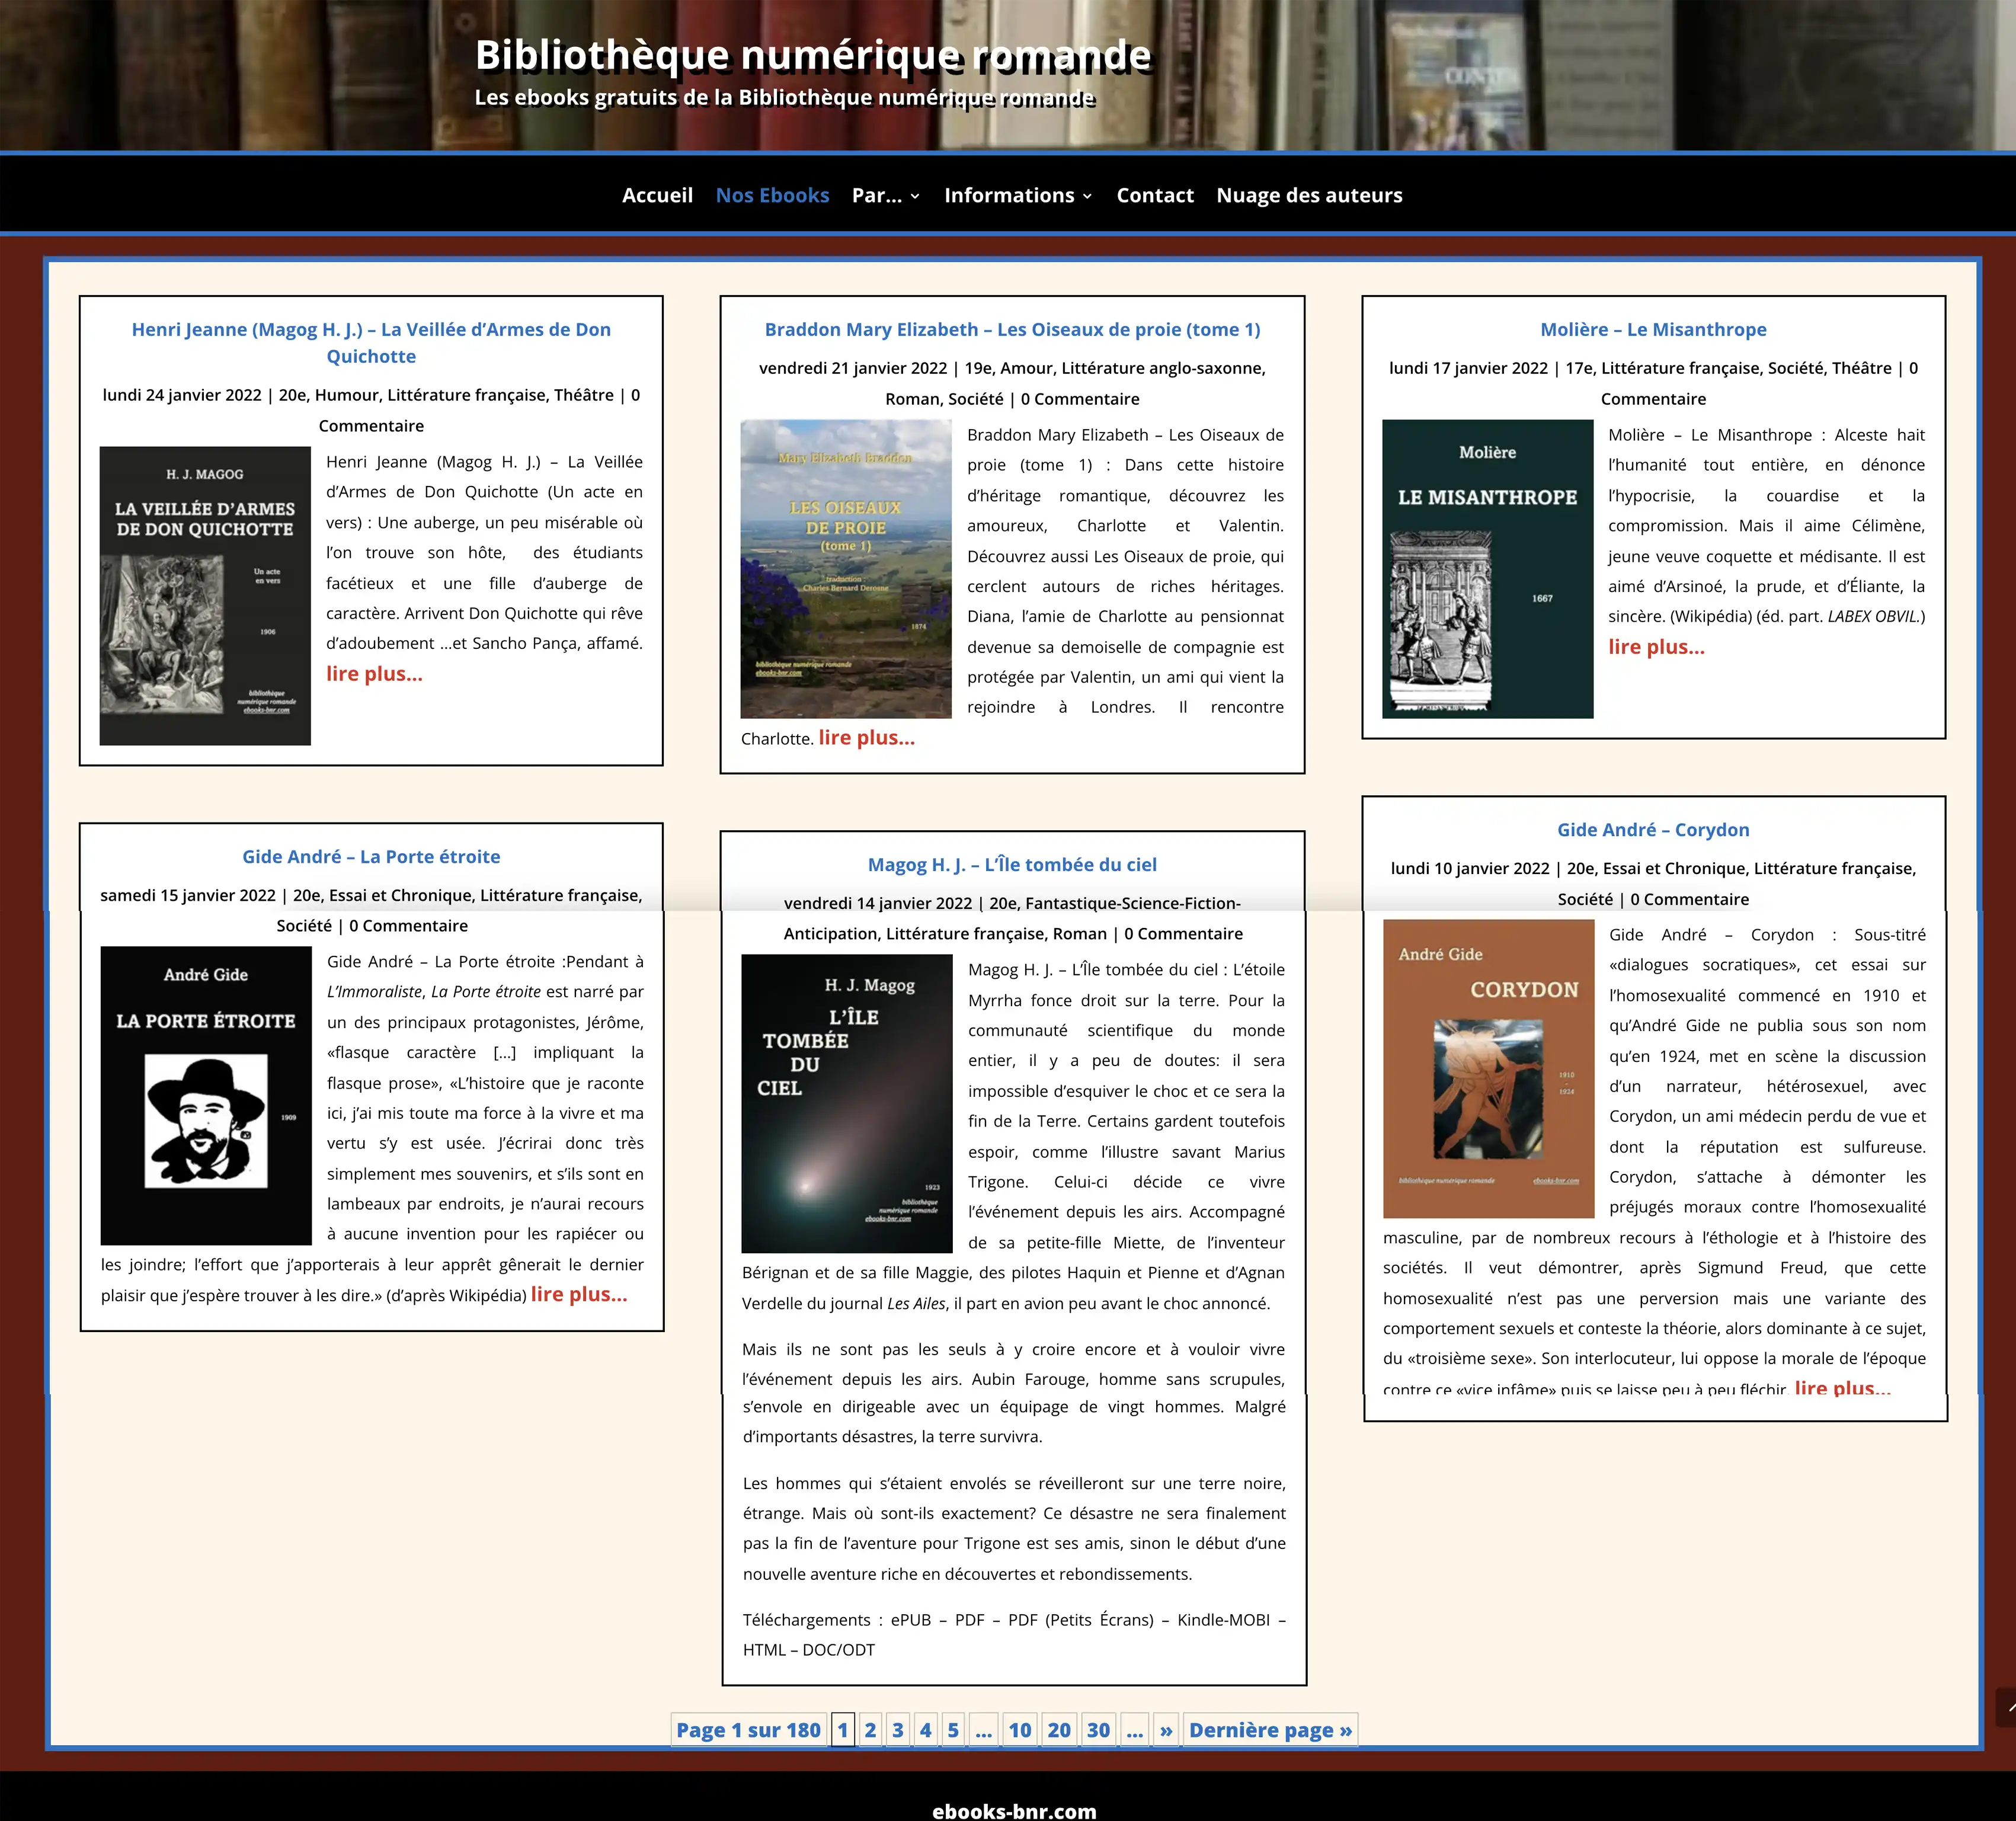Image resolution: width=2016 pixels, height=1821 pixels.
Task: Click scroll-to-top arrow at right edge
Action: pyautogui.click(x=2006, y=1707)
